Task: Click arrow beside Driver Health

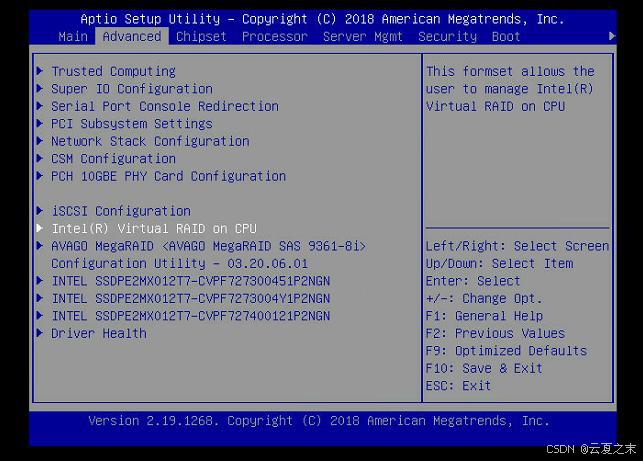Action: [40, 333]
